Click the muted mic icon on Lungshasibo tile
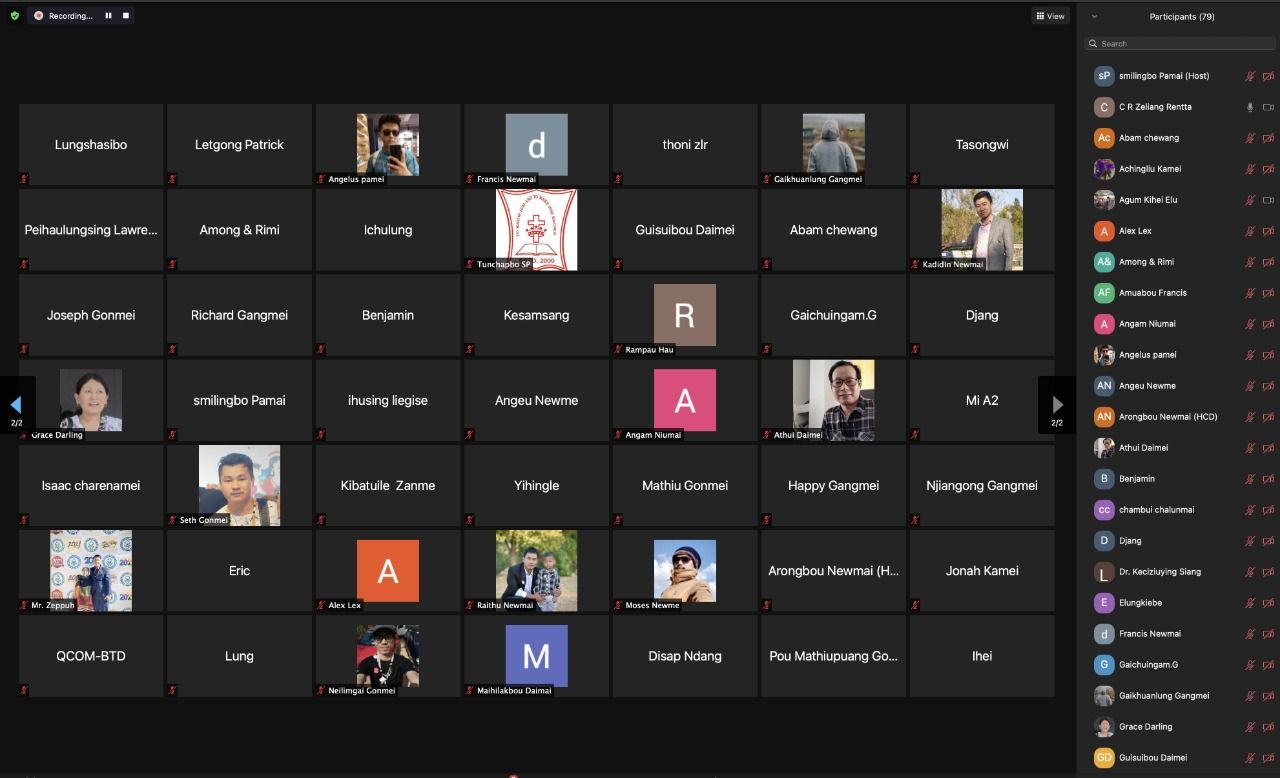1280x778 pixels. [24, 179]
